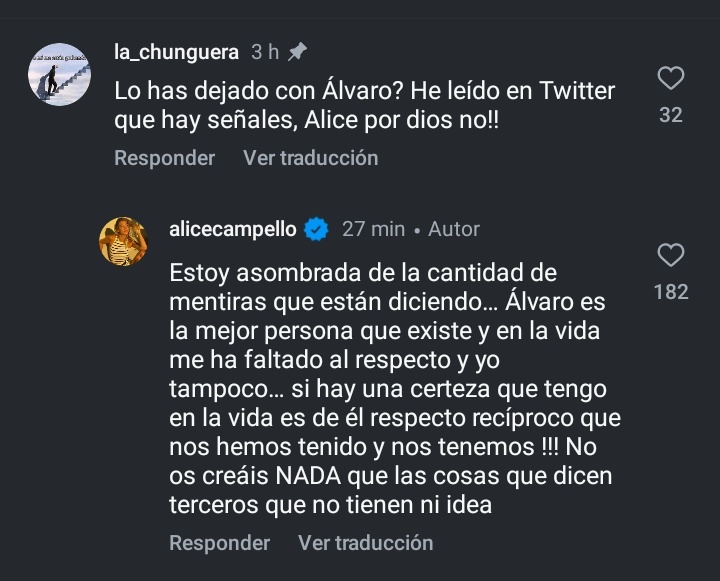Open the la_chunguera username link

click(176, 51)
